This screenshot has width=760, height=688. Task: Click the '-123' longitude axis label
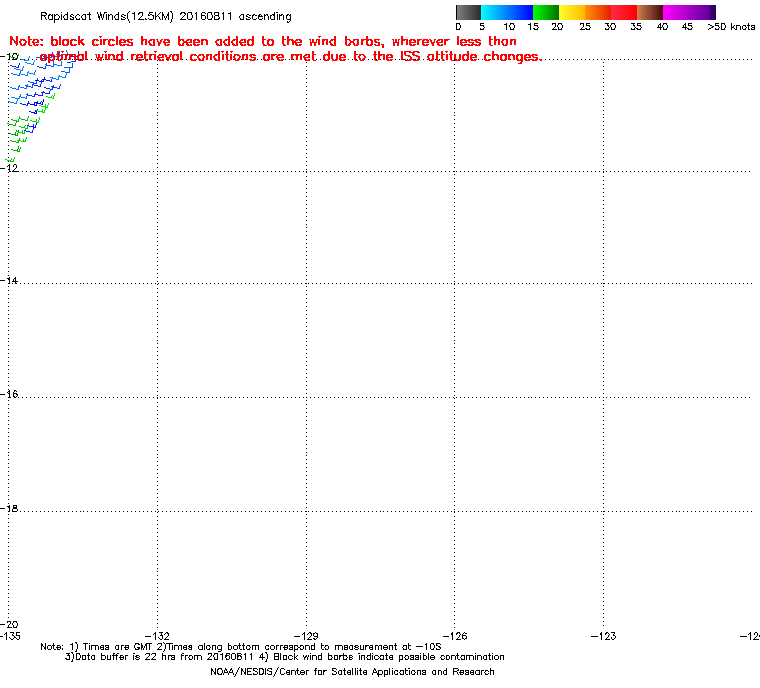click(603, 636)
